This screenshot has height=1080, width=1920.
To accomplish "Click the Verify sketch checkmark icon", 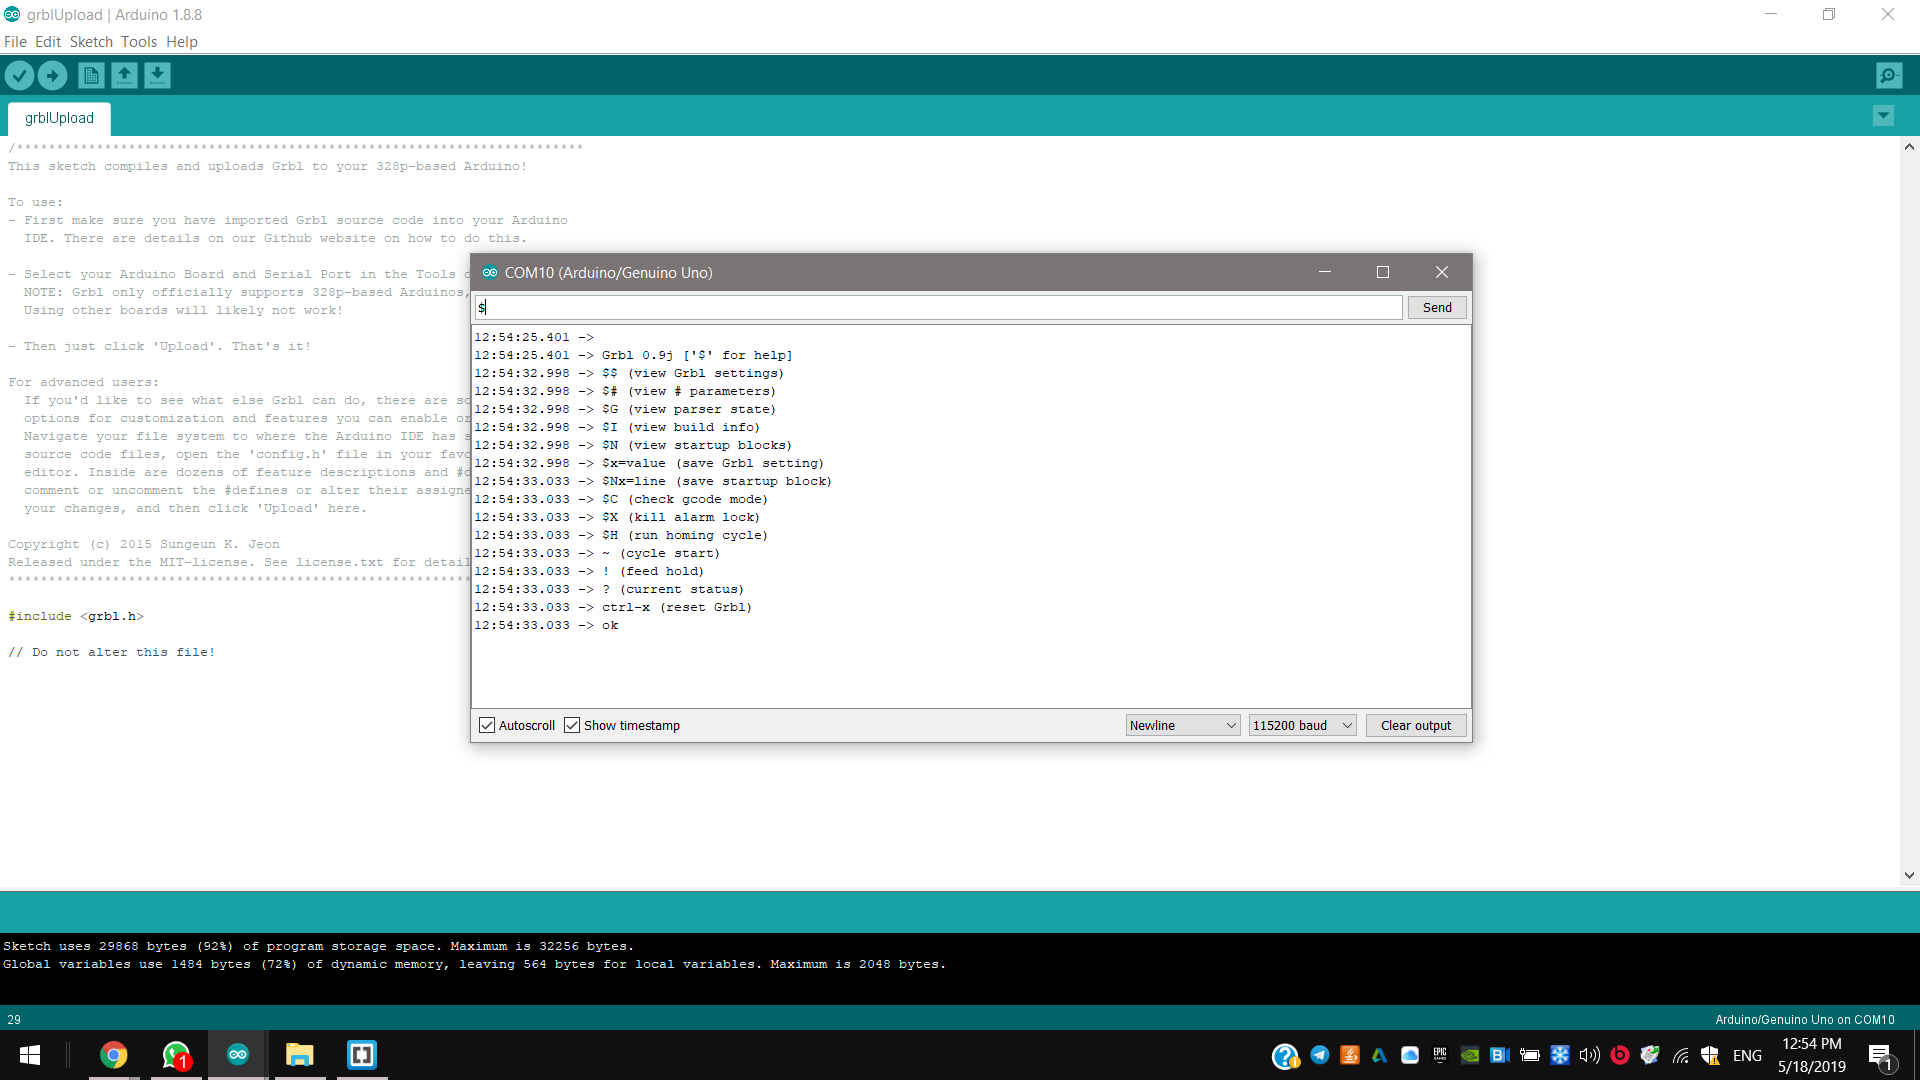I will tap(19, 75).
